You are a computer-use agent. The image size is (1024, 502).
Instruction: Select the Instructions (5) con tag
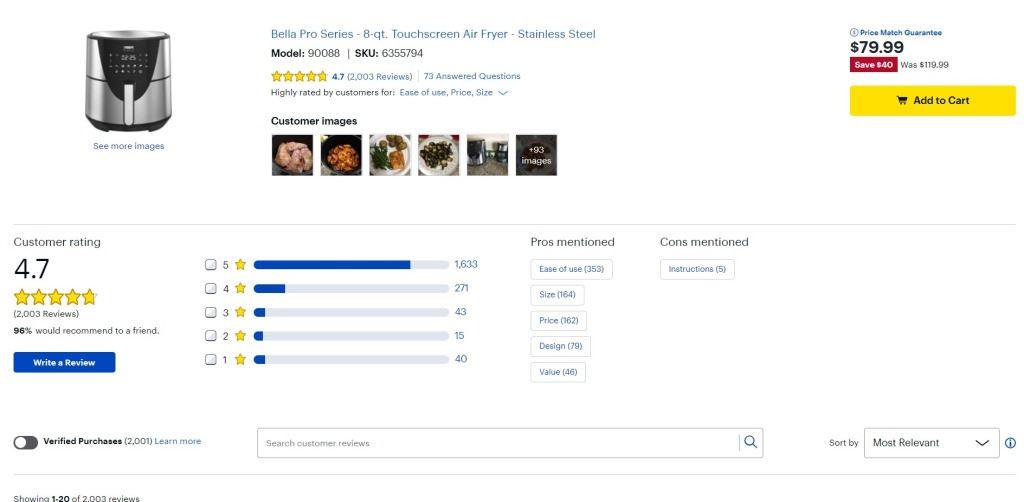(x=697, y=269)
